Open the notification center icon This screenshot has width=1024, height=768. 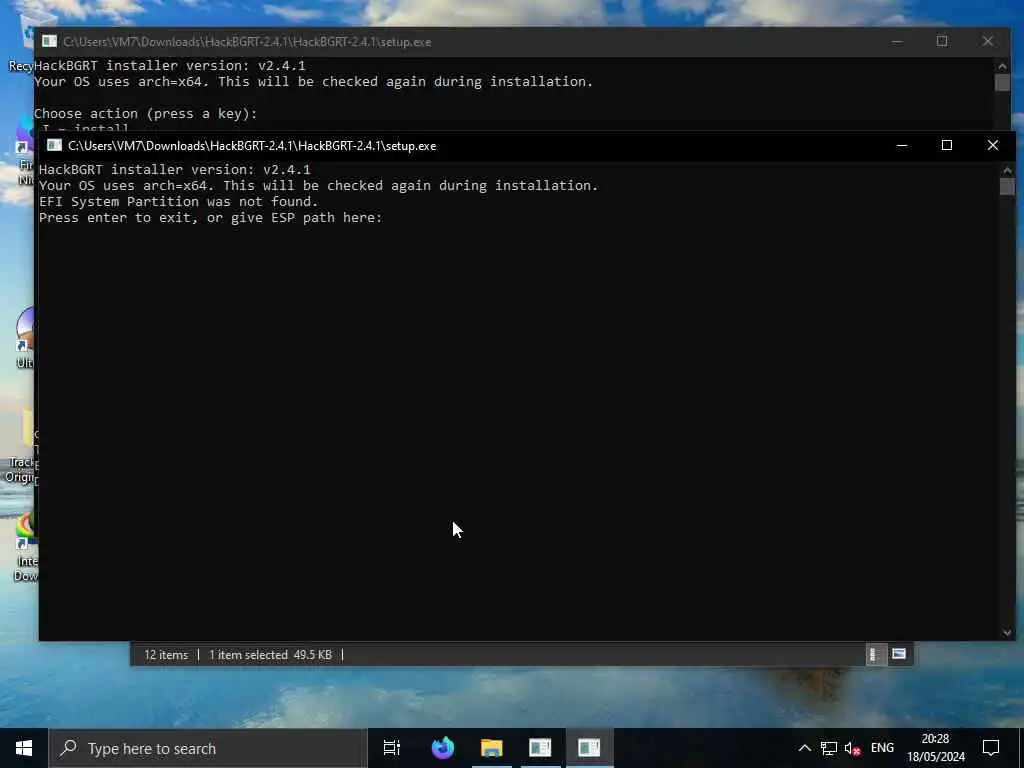(991, 748)
